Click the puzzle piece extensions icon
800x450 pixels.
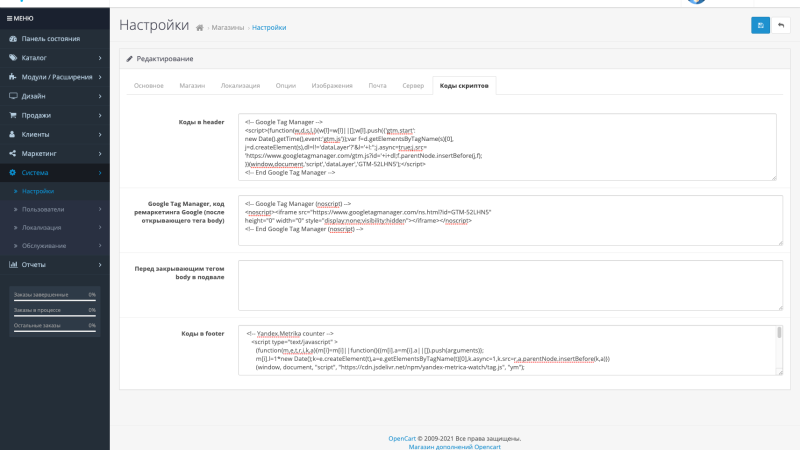click(x=13, y=77)
